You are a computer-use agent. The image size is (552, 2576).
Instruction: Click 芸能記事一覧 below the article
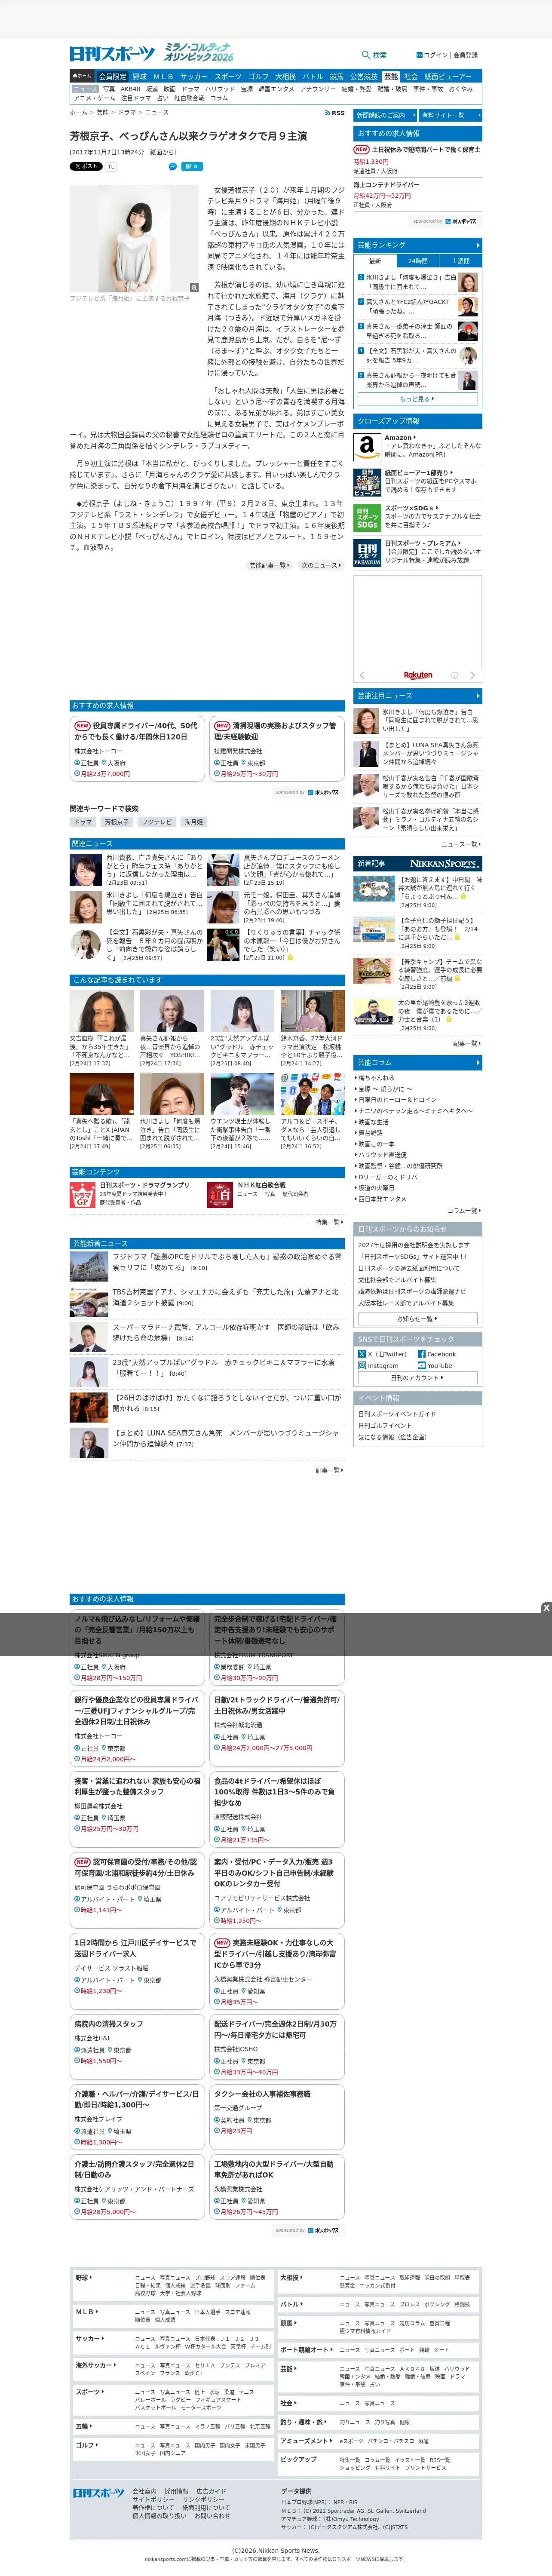270,565
